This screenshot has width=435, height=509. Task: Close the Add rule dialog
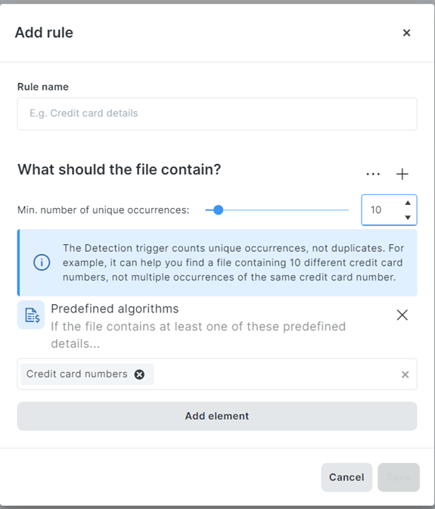[x=406, y=33]
